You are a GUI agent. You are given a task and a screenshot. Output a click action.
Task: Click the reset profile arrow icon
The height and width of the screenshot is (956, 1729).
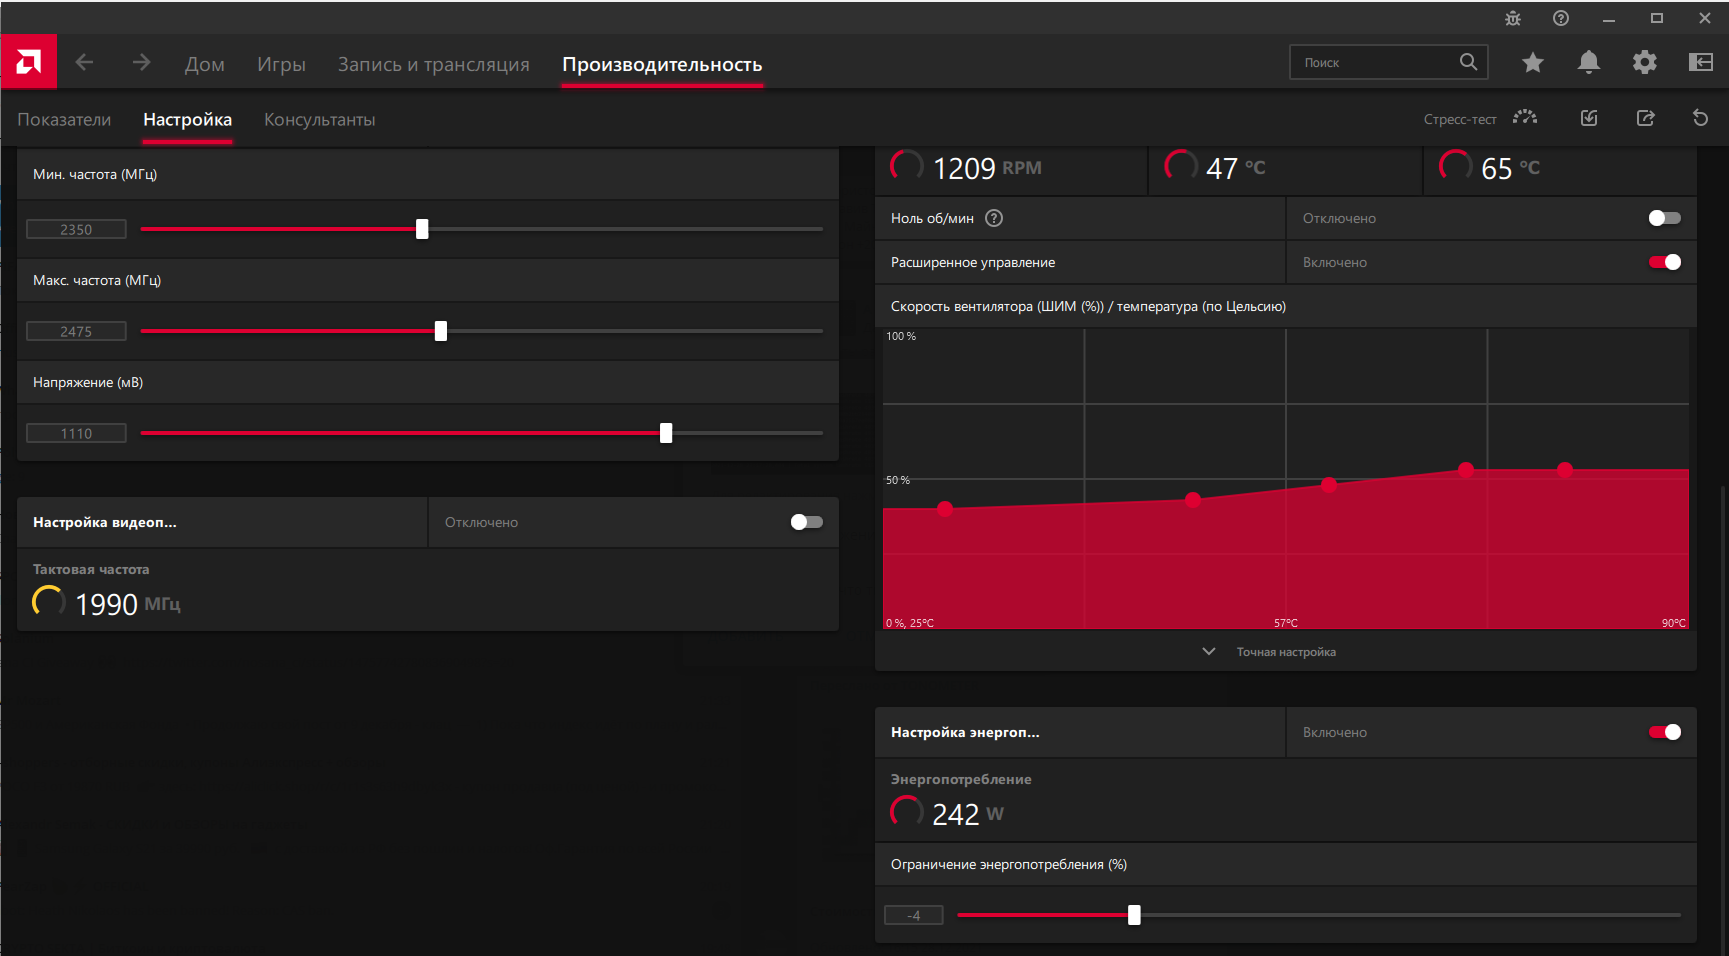[x=1700, y=118]
